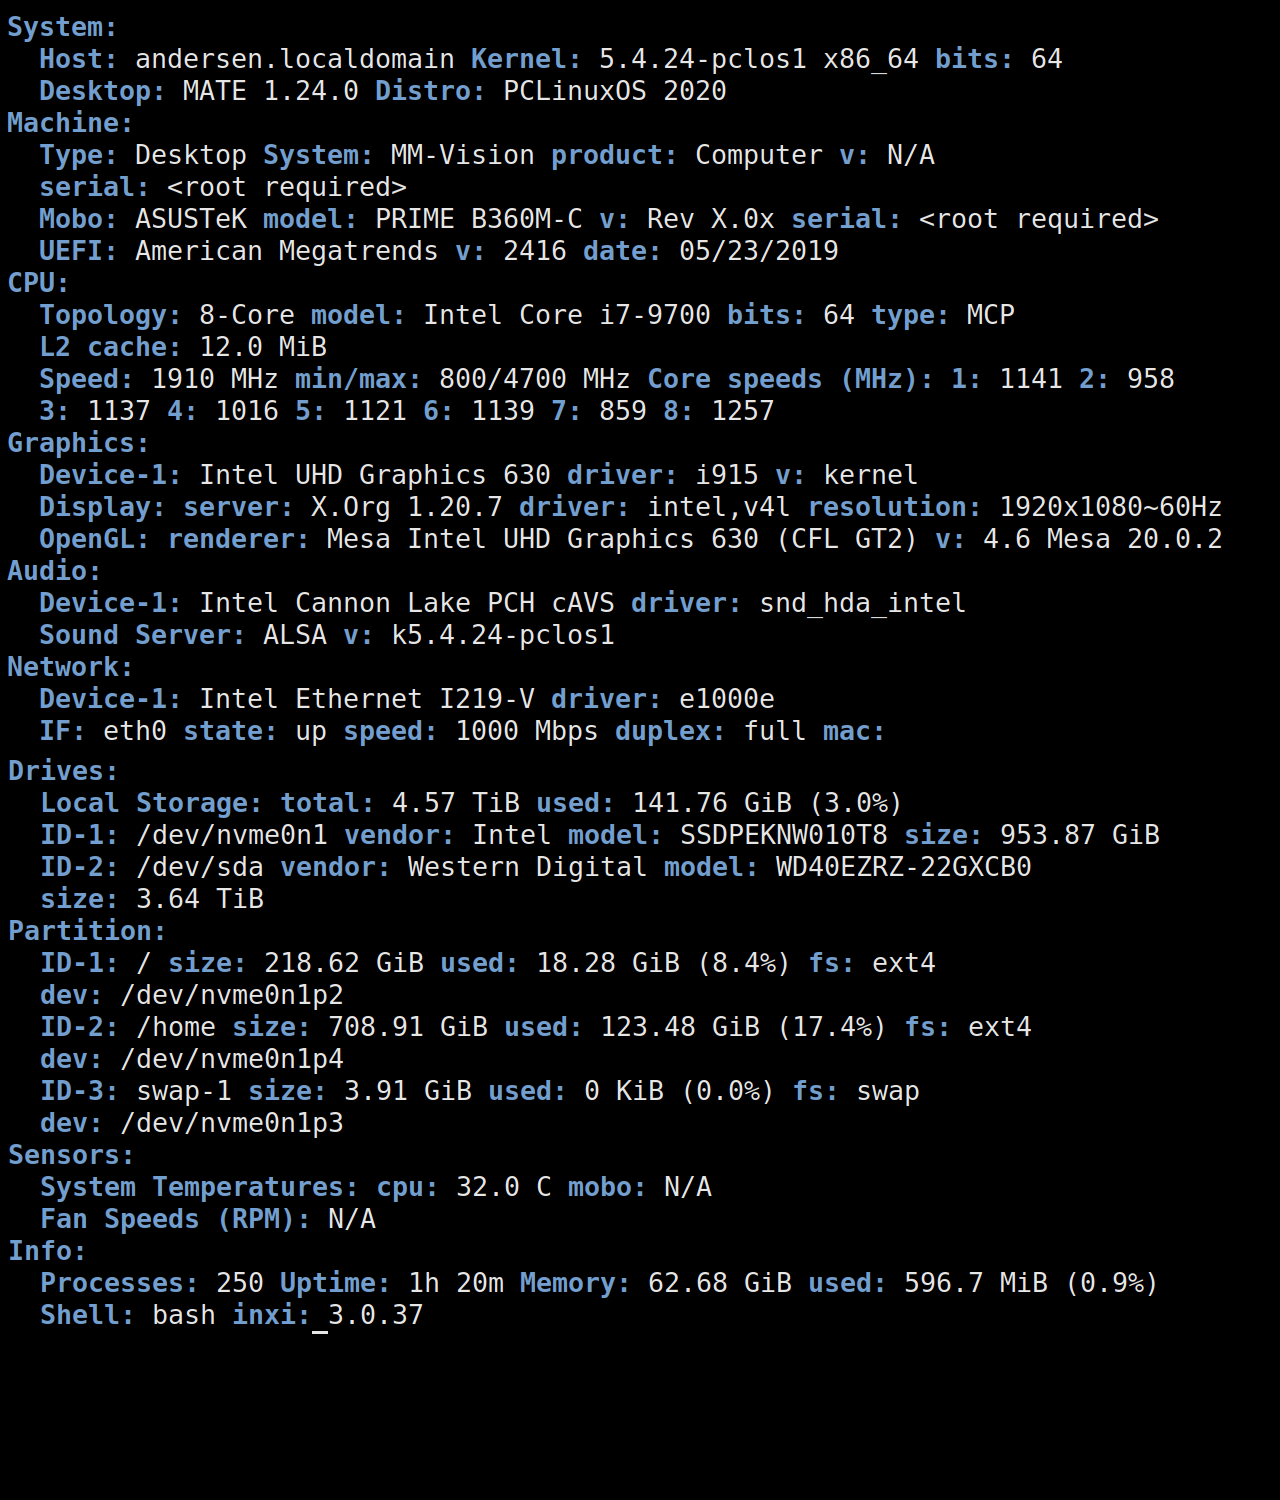Viewport: 1280px width, 1500px height.
Task: Click the resolution value 1920x1080~60Hz
Action: click(1110, 507)
